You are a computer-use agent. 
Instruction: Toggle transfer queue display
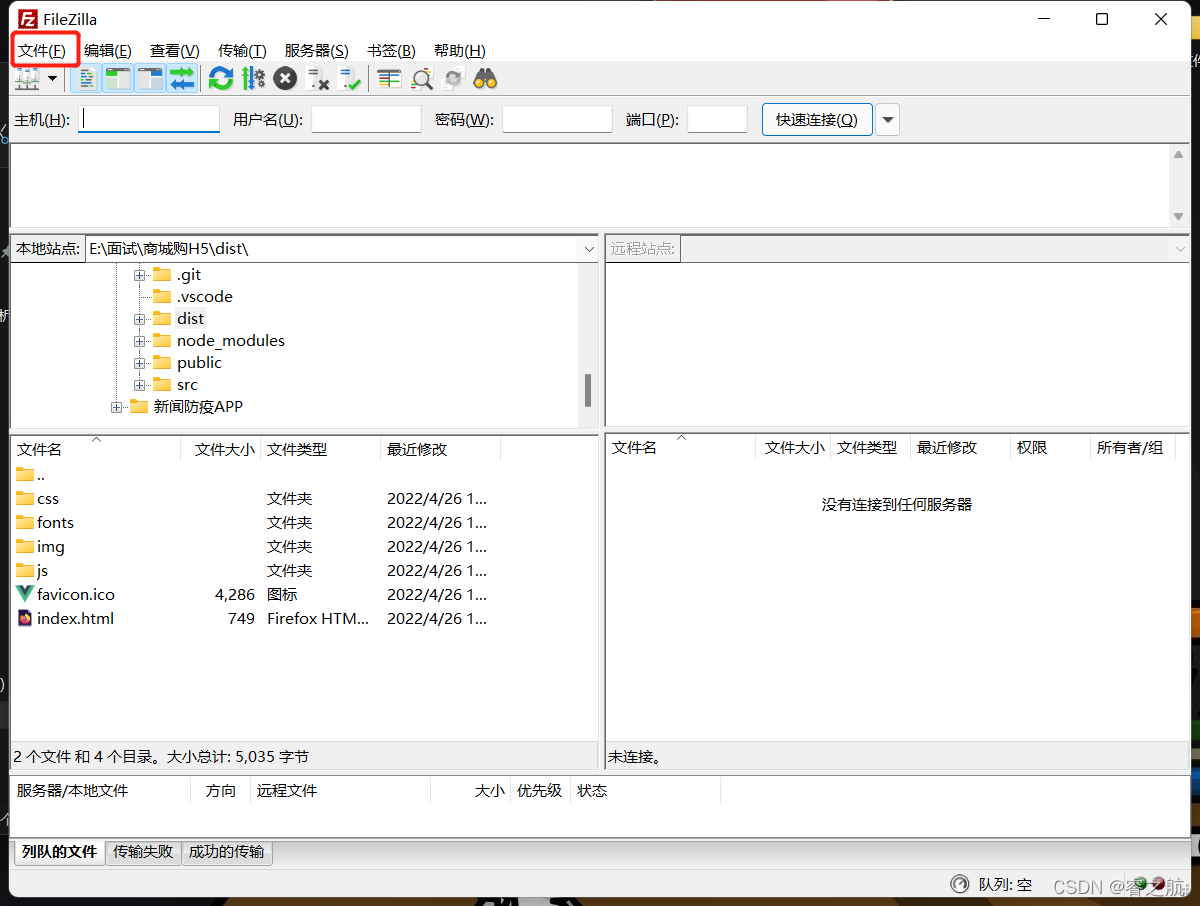[182, 79]
